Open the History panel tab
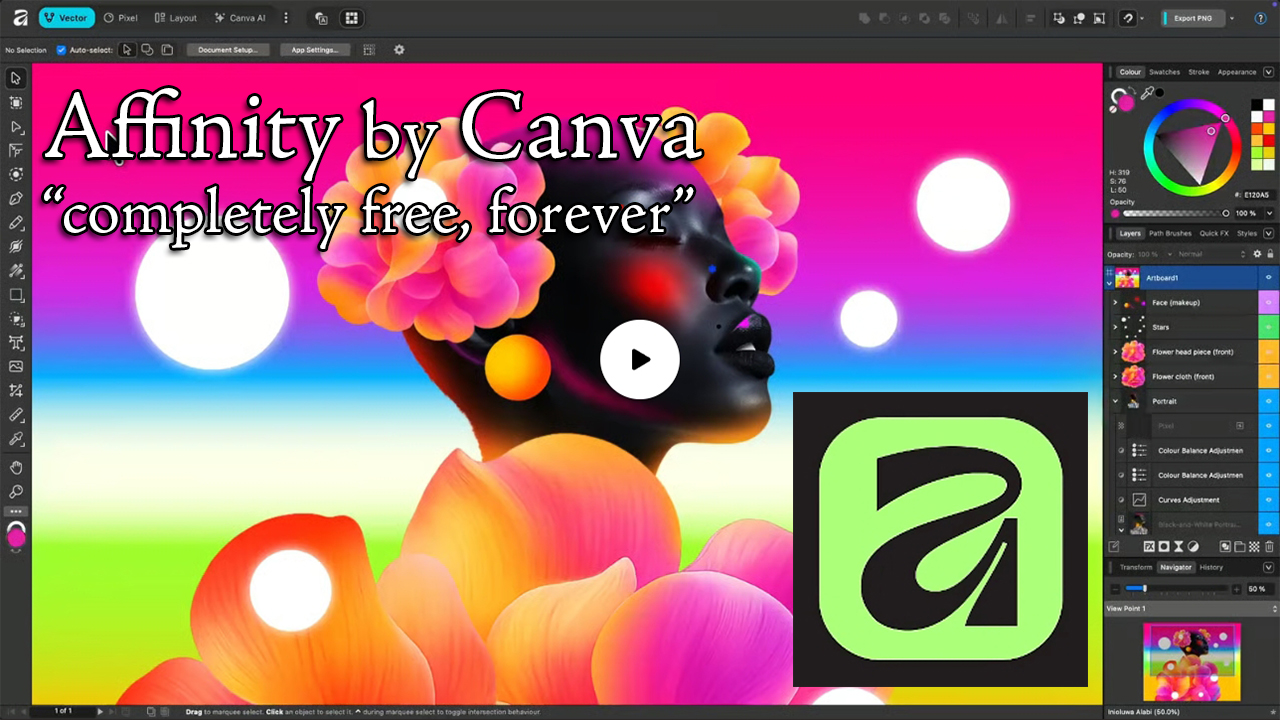The width and height of the screenshot is (1280, 720). pyautogui.click(x=1211, y=567)
